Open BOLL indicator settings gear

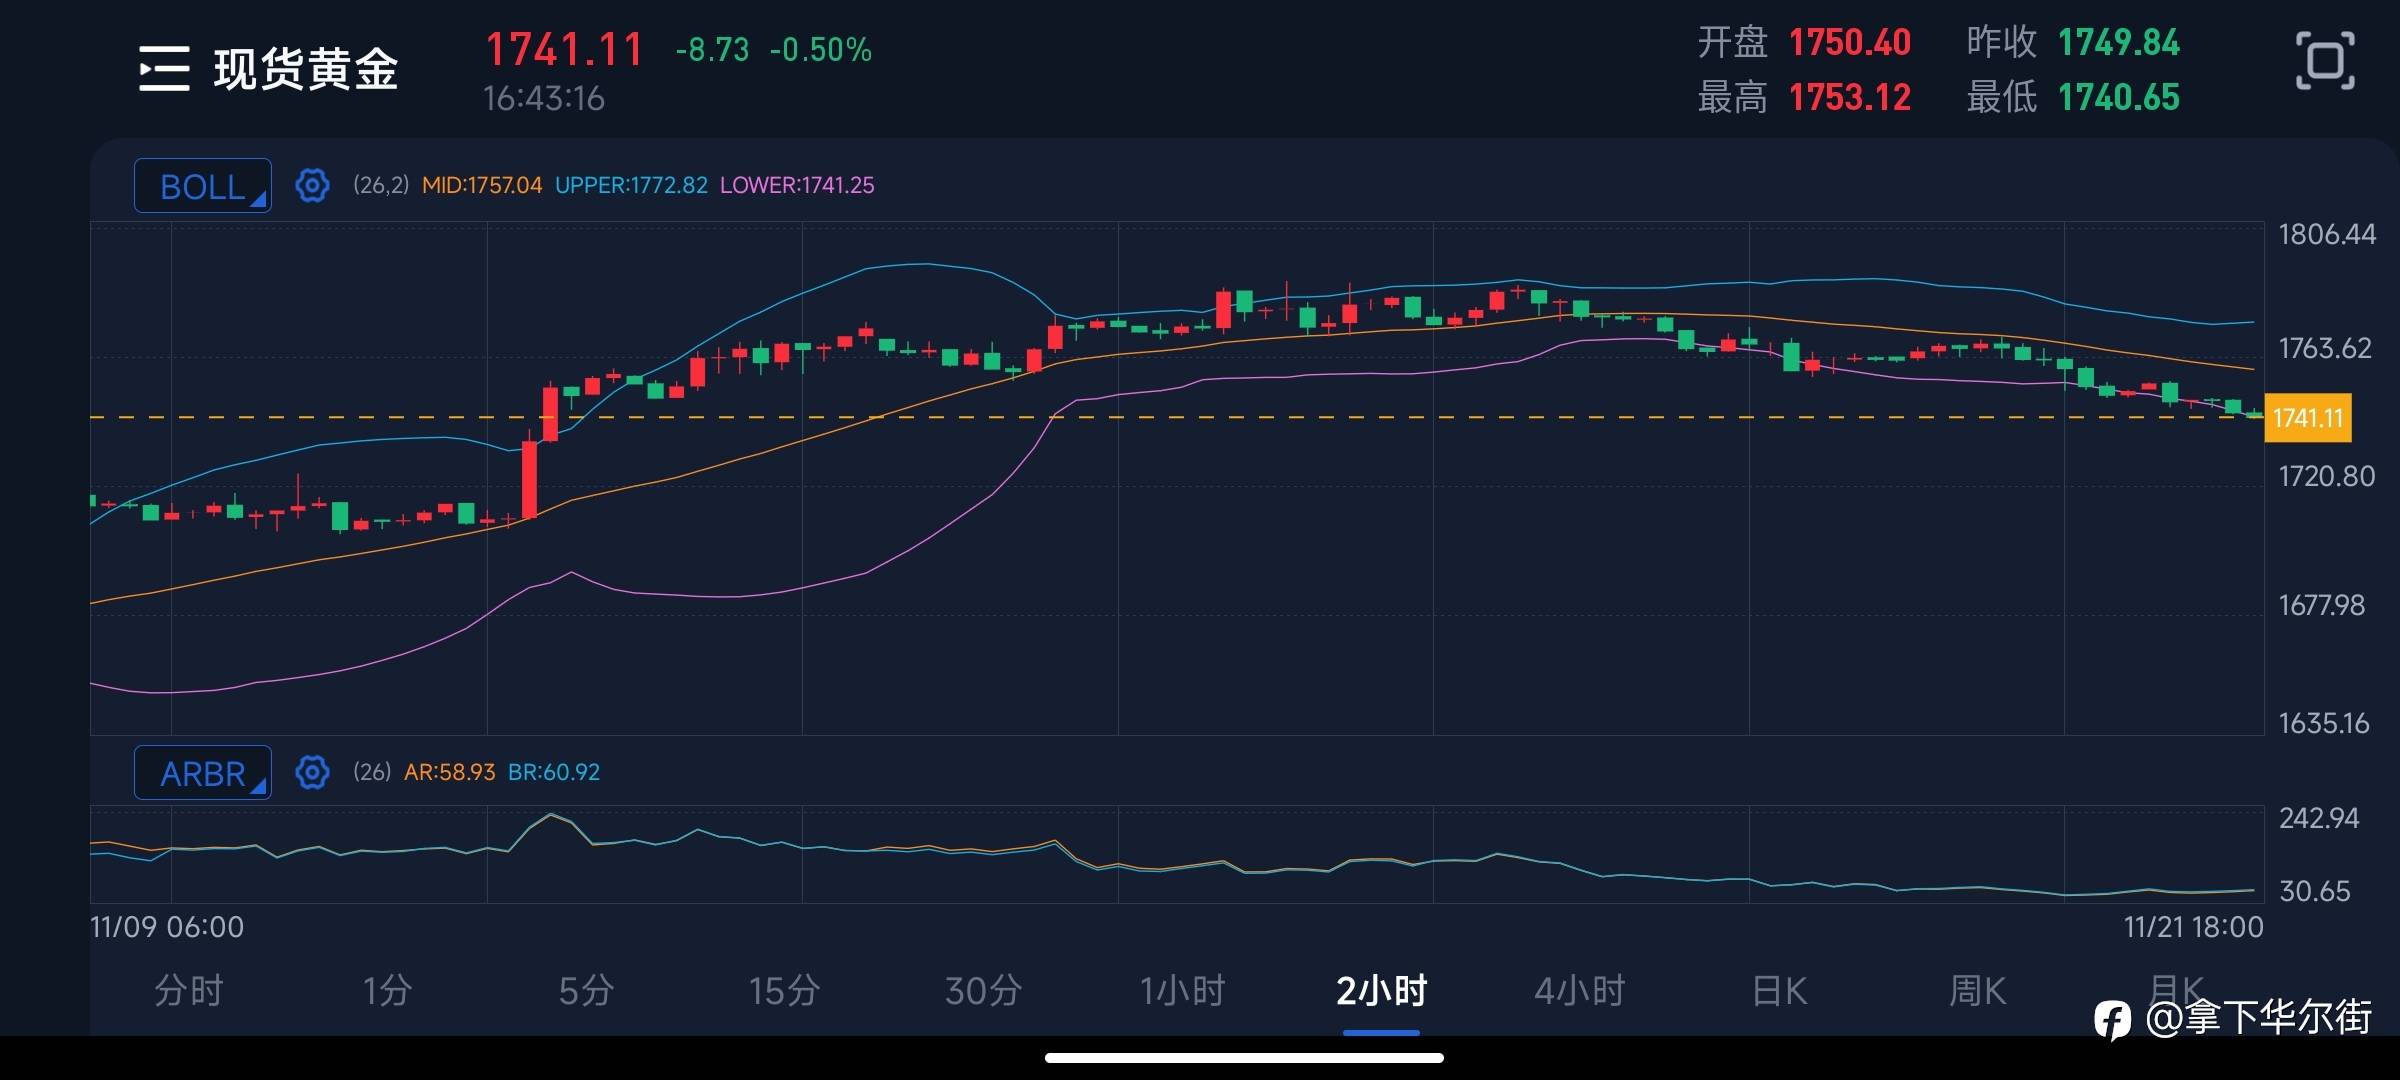[312, 185]
